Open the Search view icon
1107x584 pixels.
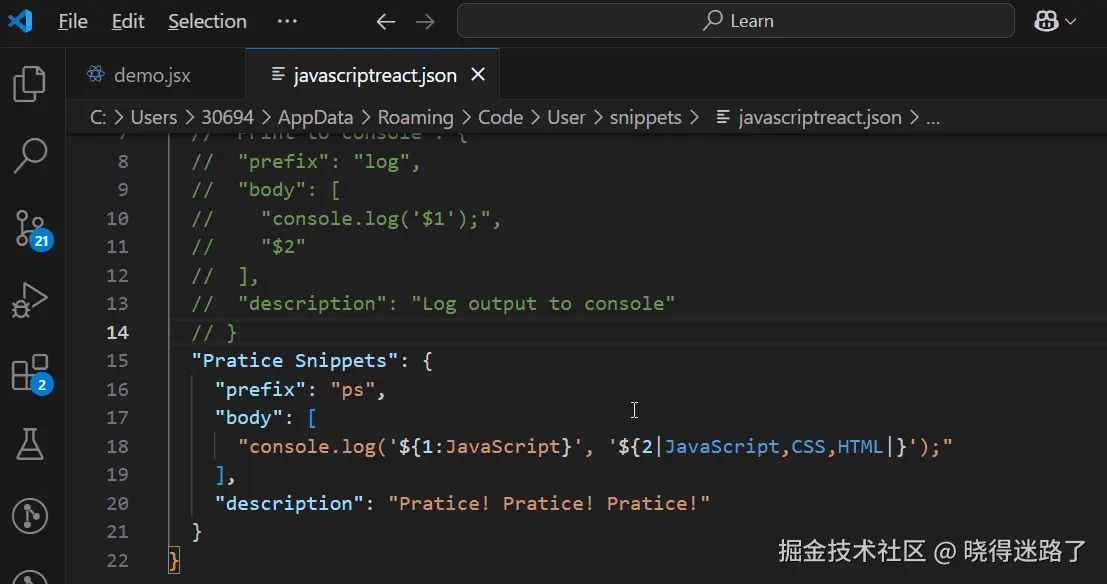[30, 156]
